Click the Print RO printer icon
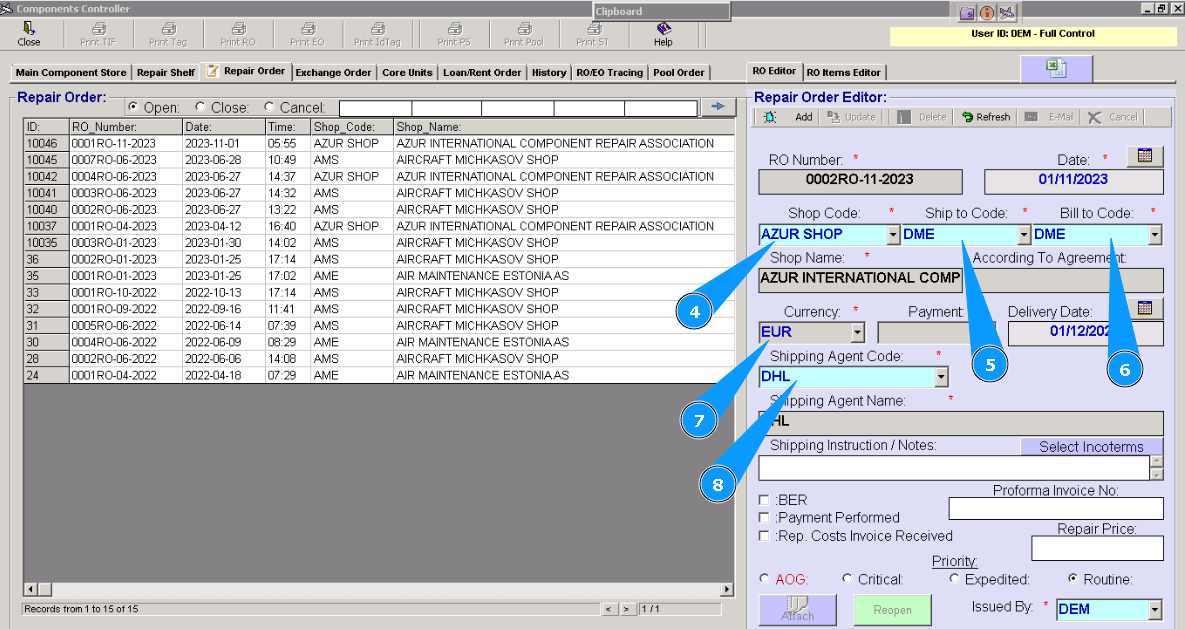The image size is (1185, 629). click(238, 29)
